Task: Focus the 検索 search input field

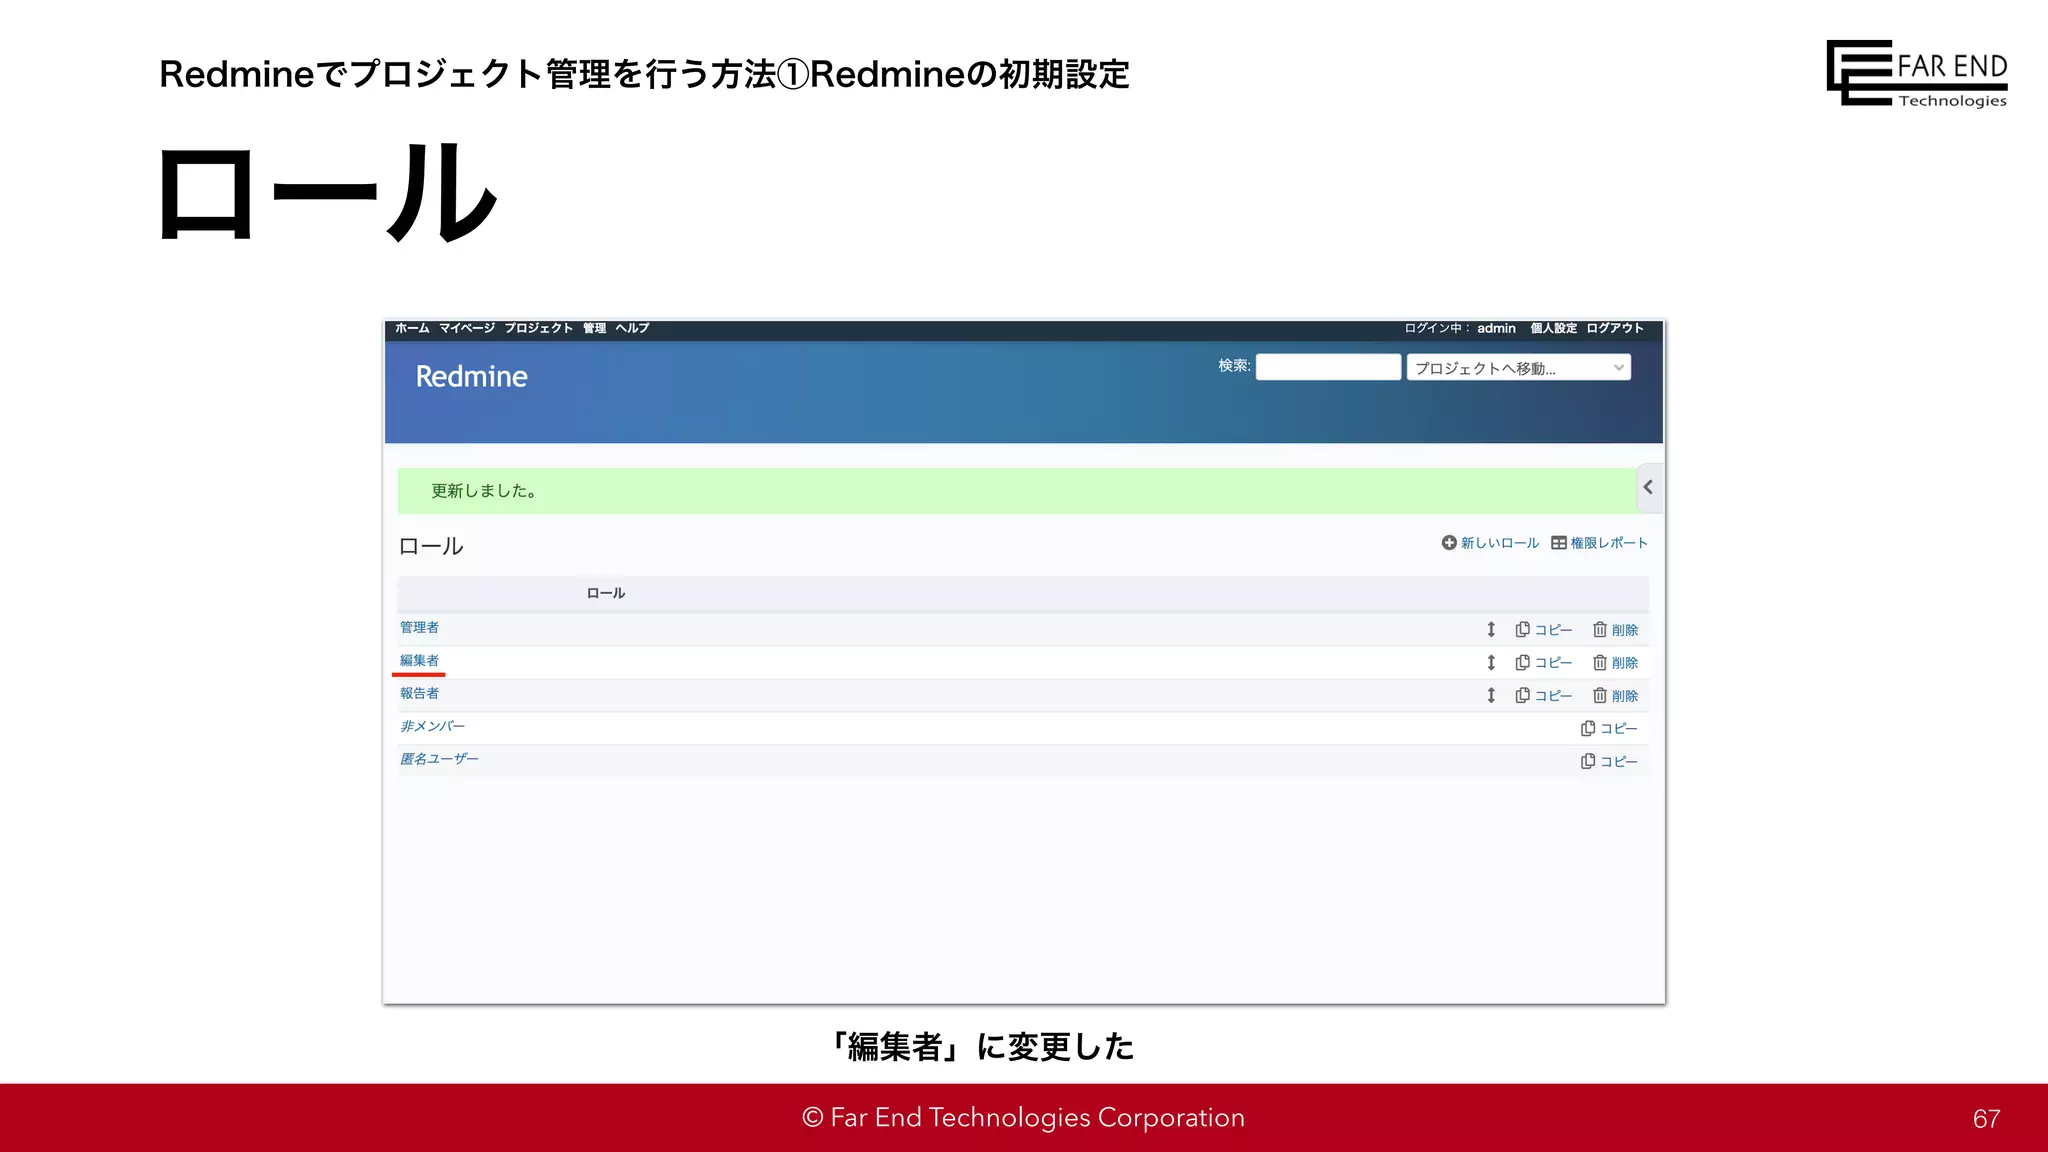Action: pos(1328,367)
